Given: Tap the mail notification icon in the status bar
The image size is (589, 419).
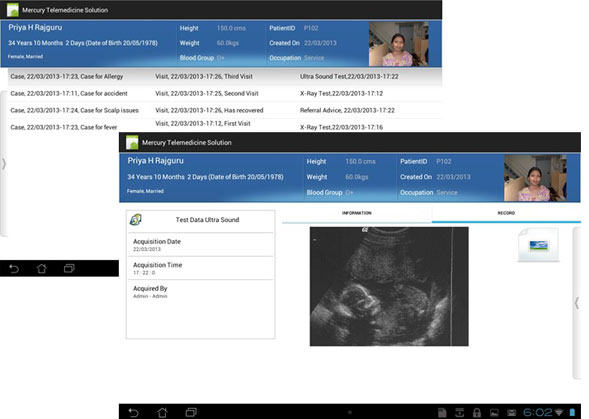Looking at the screenshot, I should pos(511,413).
